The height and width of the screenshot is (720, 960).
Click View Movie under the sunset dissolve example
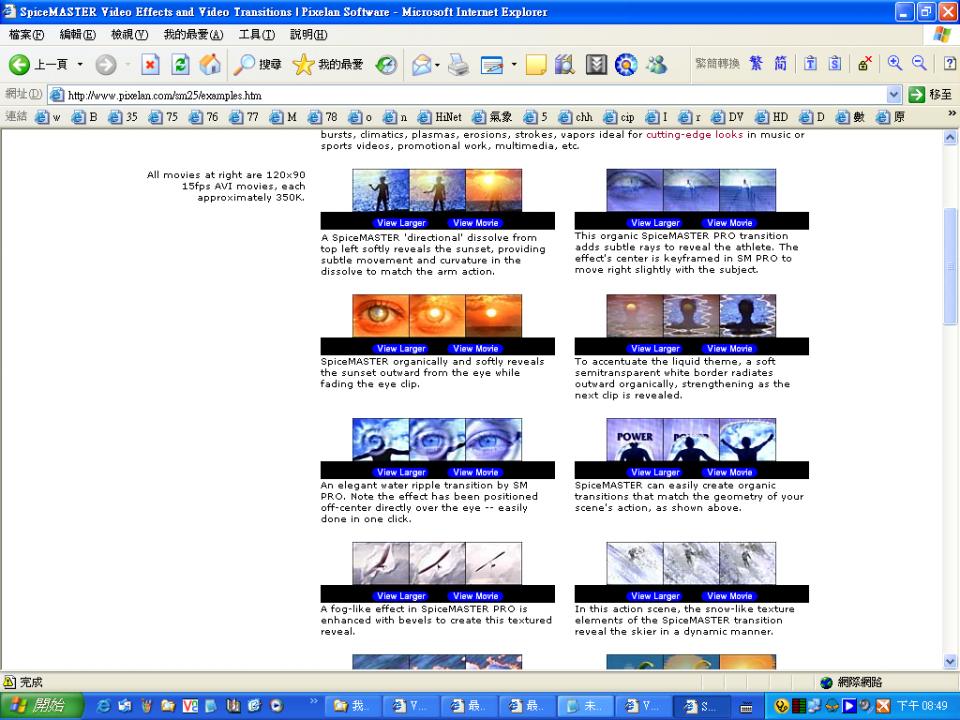coord(475,223)
